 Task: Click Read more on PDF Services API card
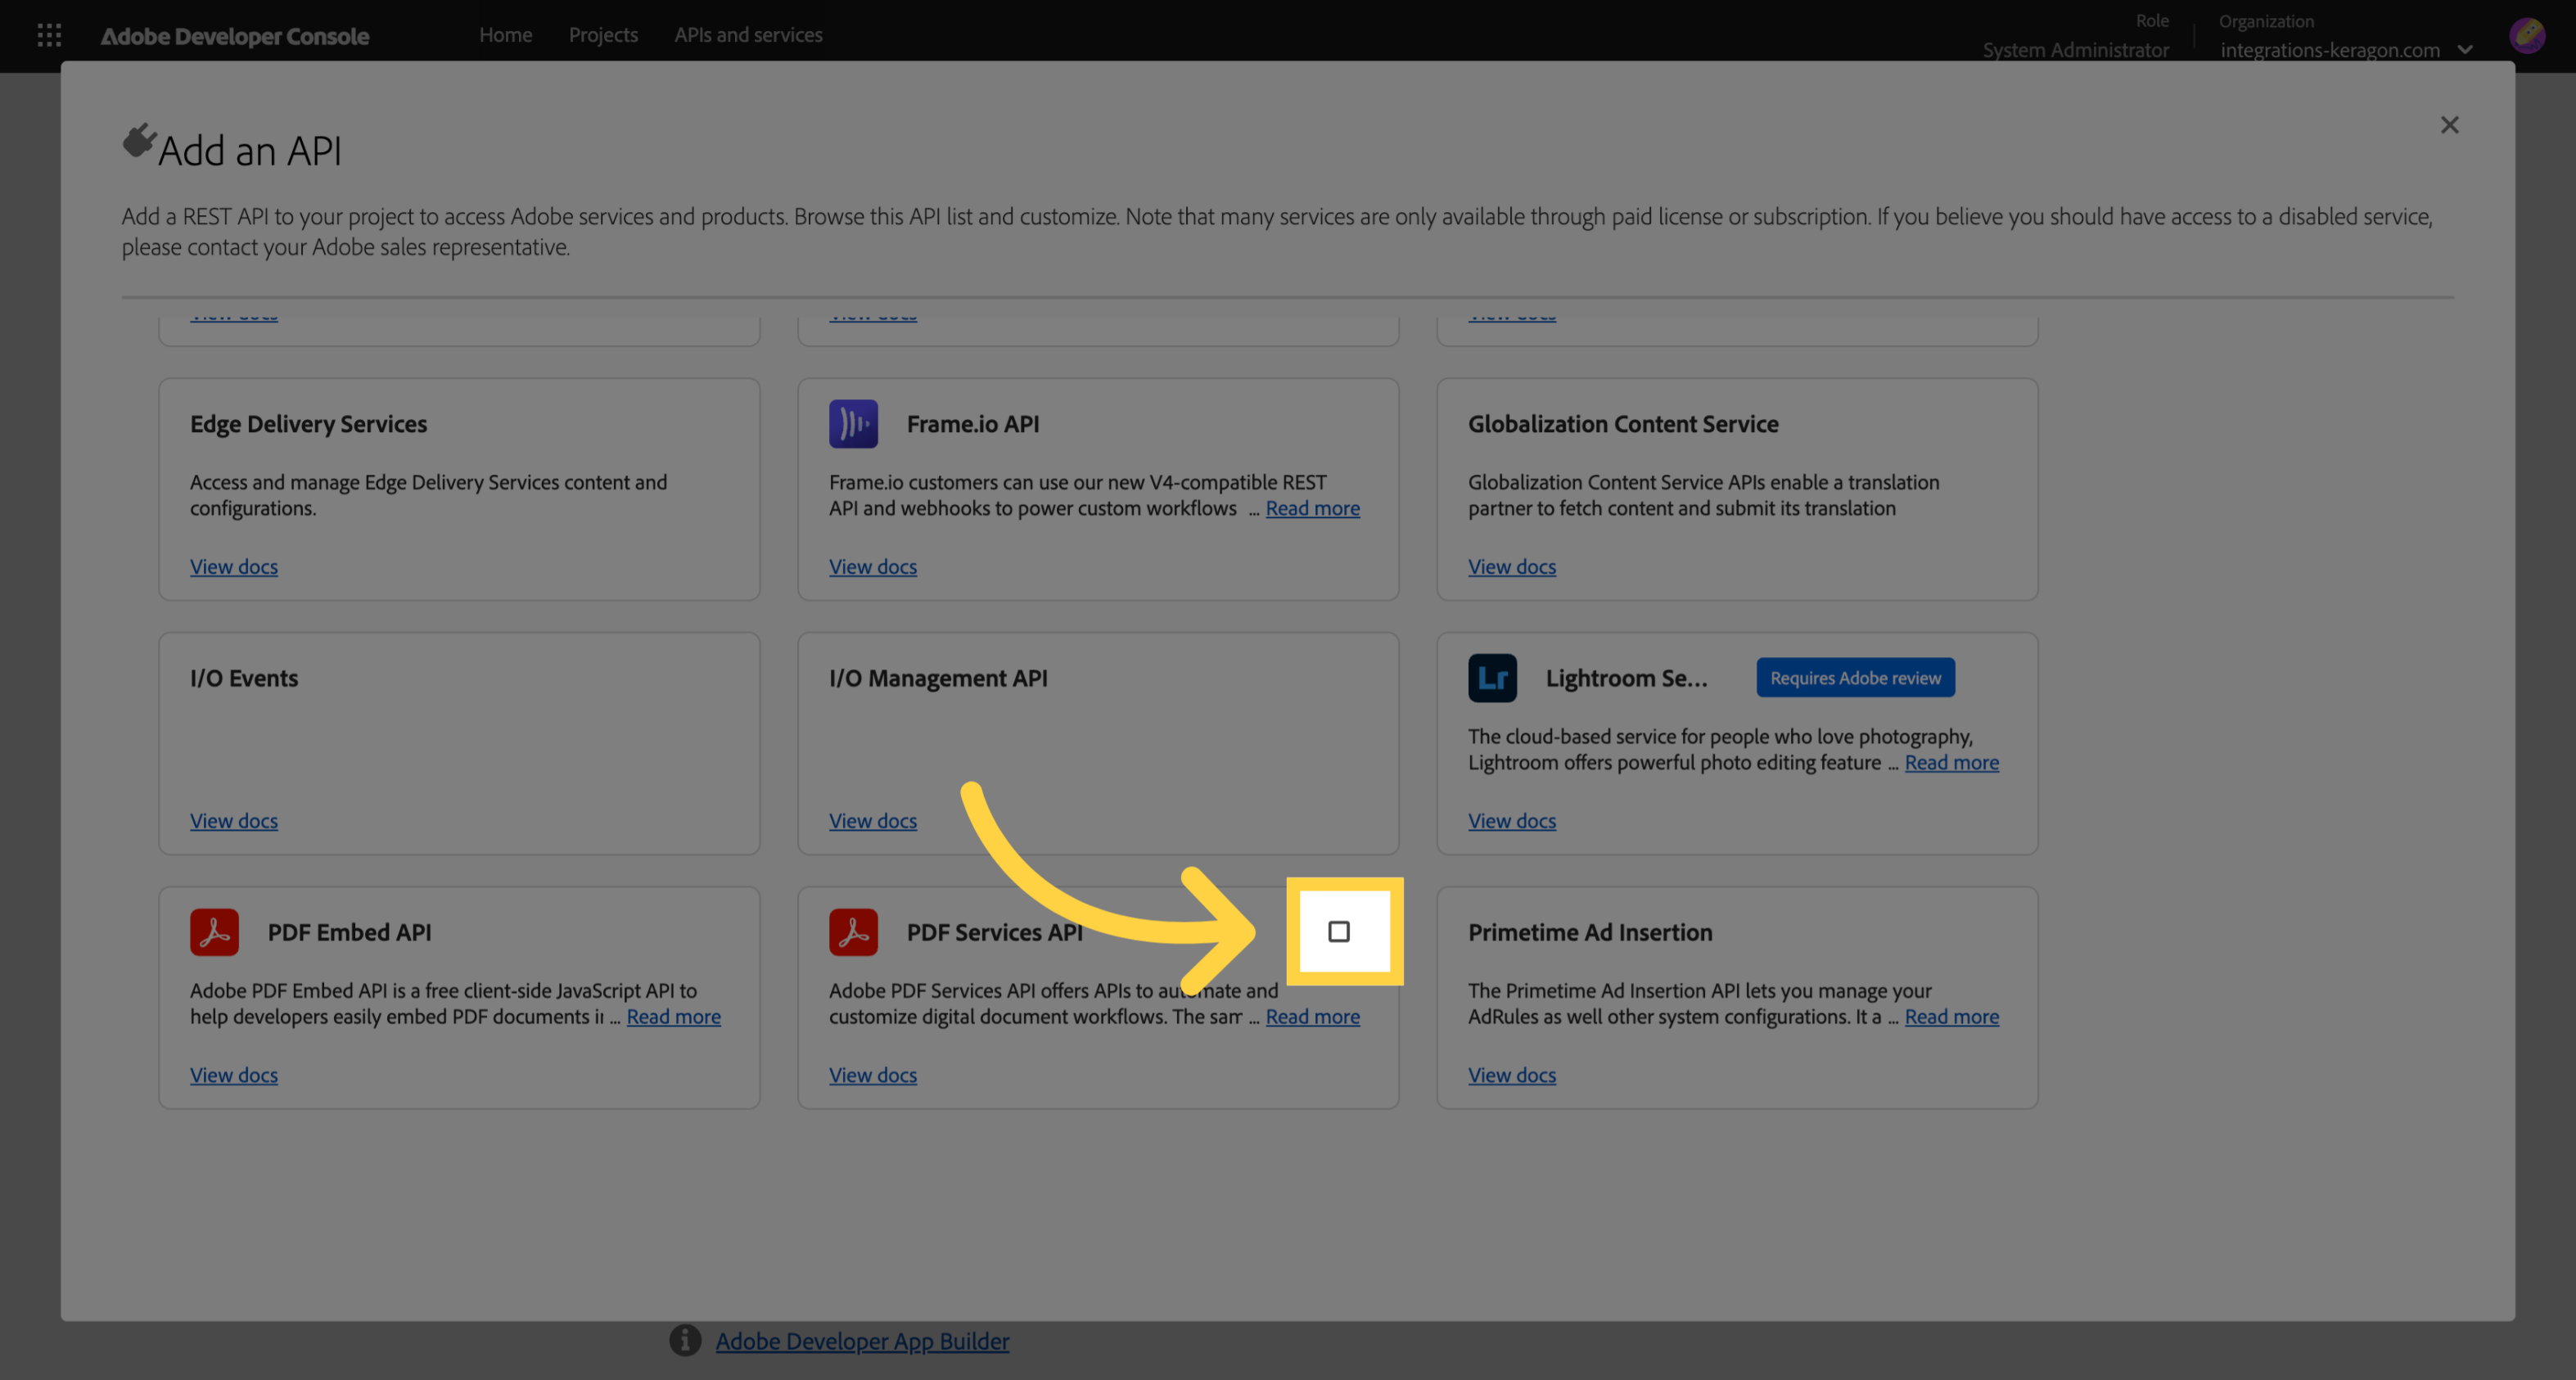1312,1016
